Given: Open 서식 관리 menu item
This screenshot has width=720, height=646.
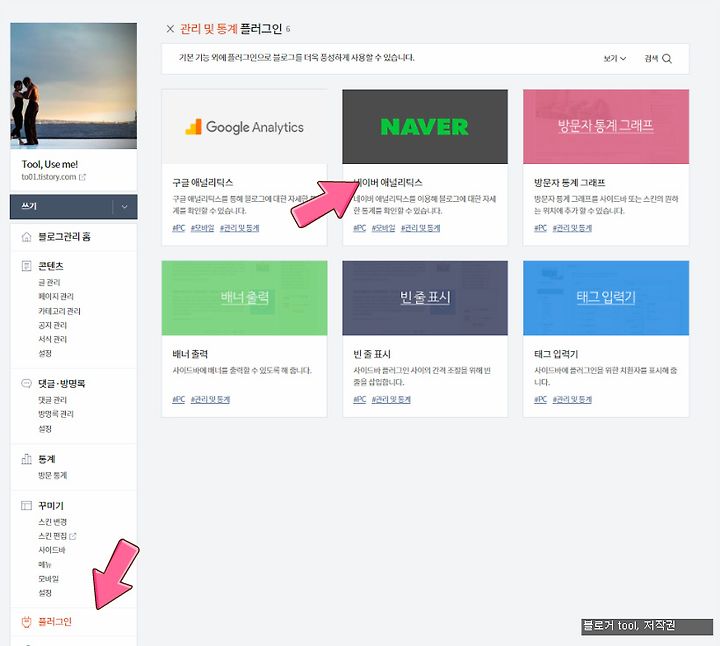Looking at the screenshot, I should pyautogui.click(x=52, y=339).
